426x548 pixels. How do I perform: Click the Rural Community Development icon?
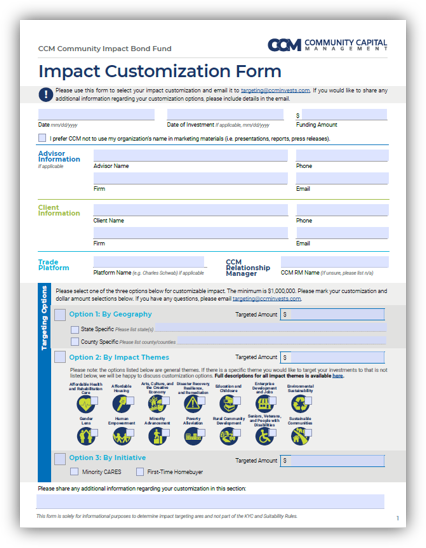[228, 437]
